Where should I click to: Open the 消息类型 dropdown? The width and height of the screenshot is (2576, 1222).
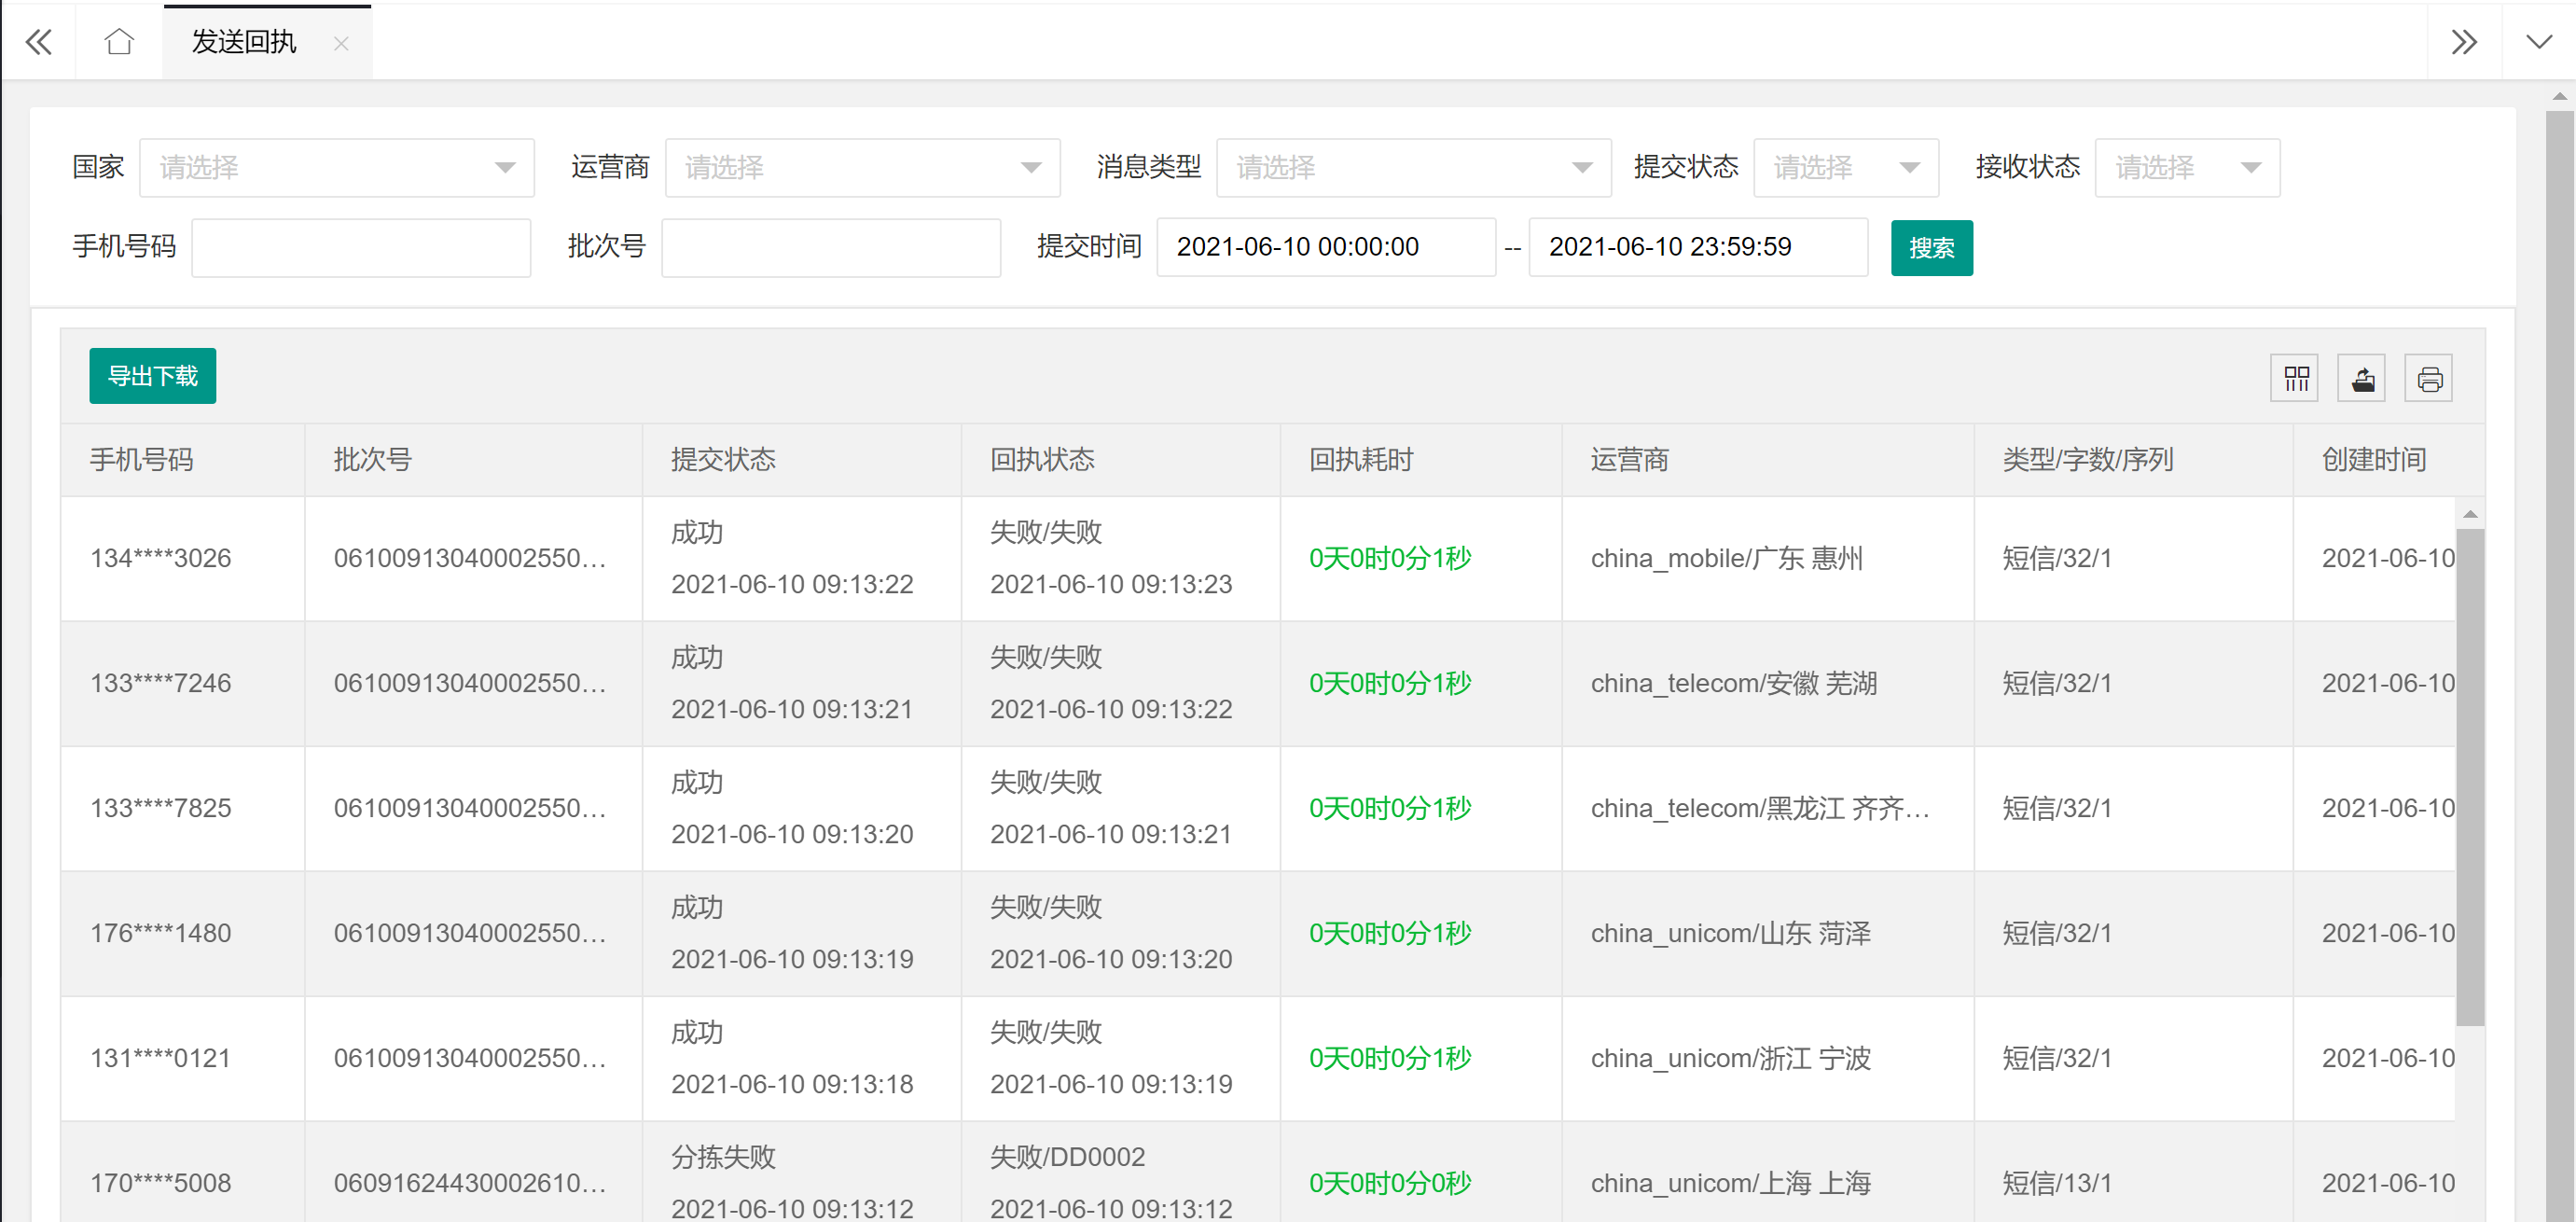pyautogui.click(x=1413, y=167)
